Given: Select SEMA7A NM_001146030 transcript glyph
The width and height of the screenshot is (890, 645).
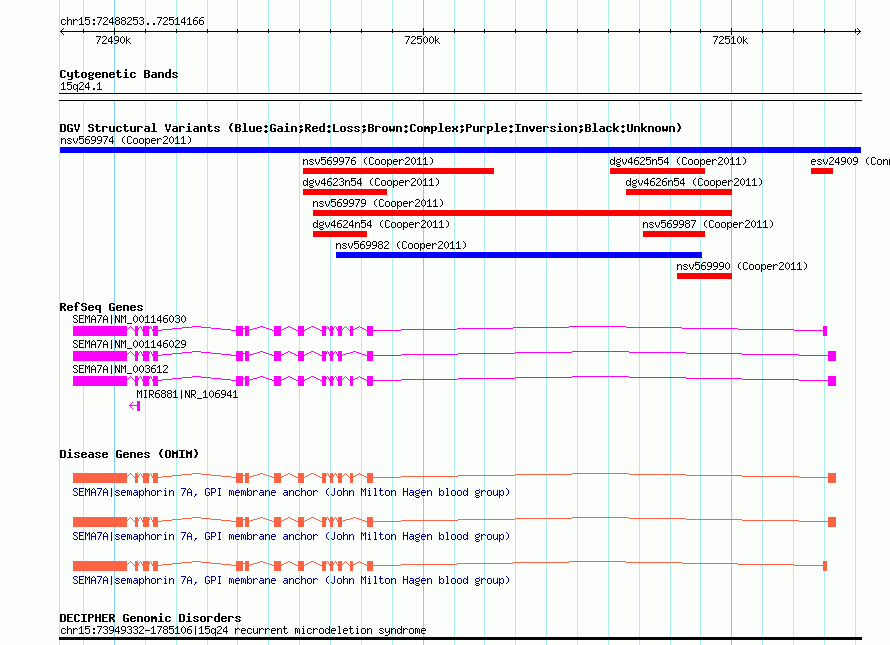Looking at the screenshot, I should click(450, 330).
